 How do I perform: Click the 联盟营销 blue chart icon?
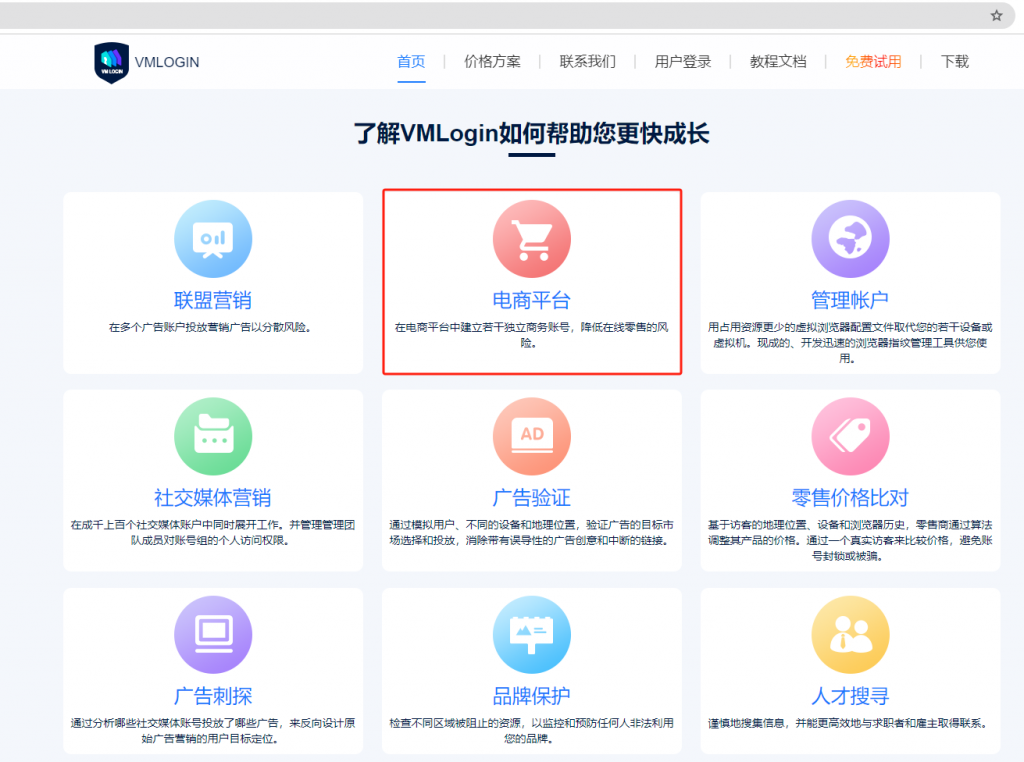coord(213,239)
